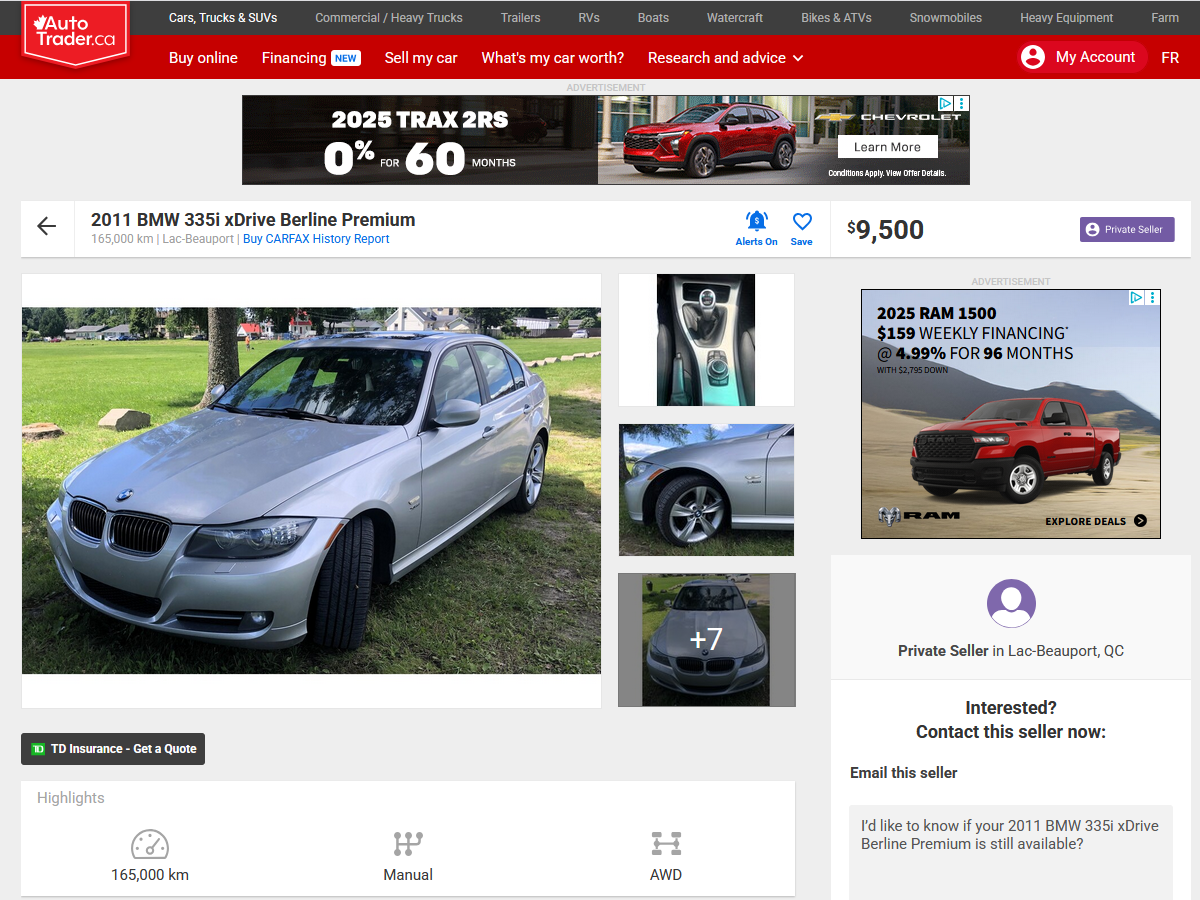Click the AWD drivetrain icon

point(666,844)
